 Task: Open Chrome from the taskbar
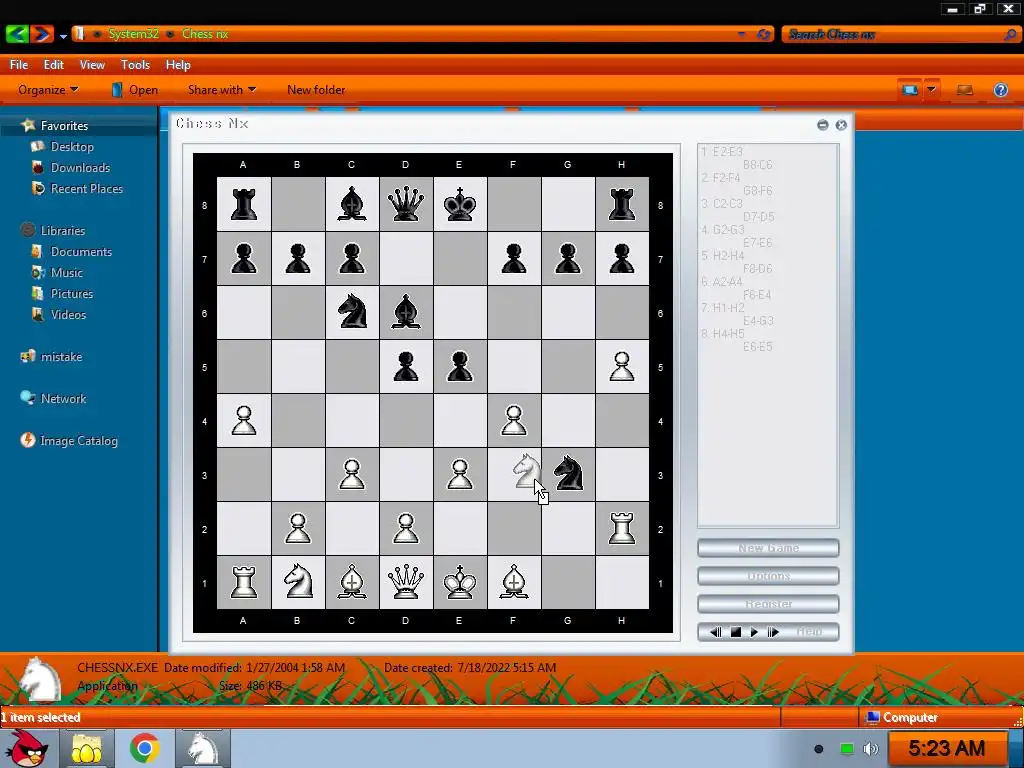[x=145, y=748]
